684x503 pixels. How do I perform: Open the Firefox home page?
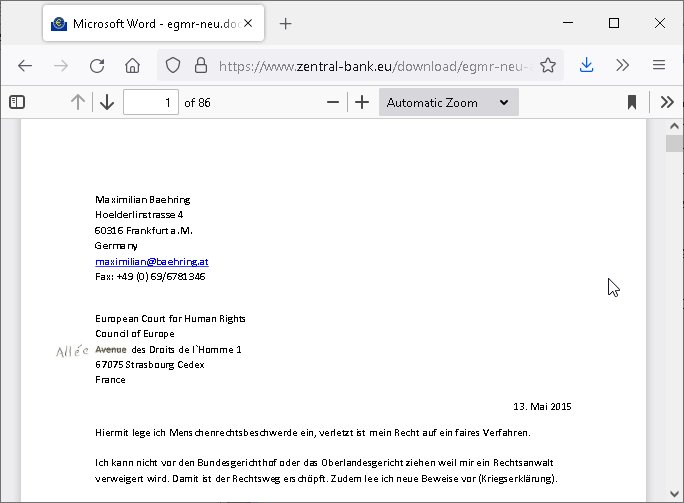[133, 66]
